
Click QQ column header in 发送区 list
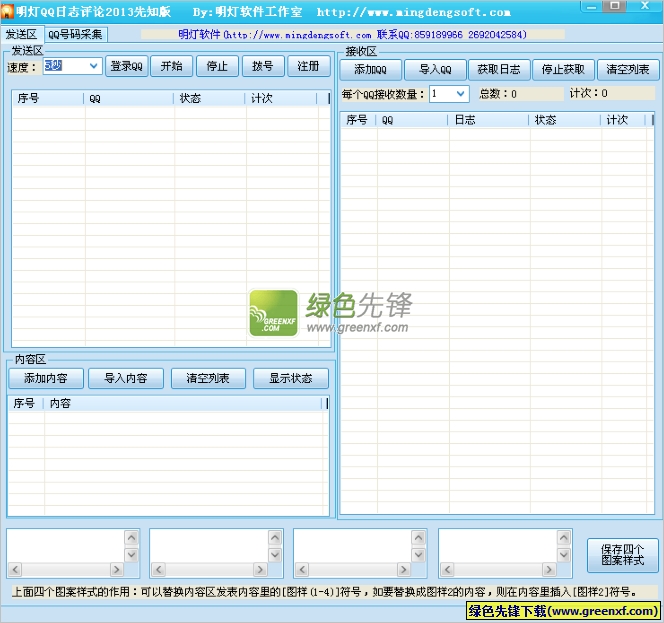click(129, 99)
